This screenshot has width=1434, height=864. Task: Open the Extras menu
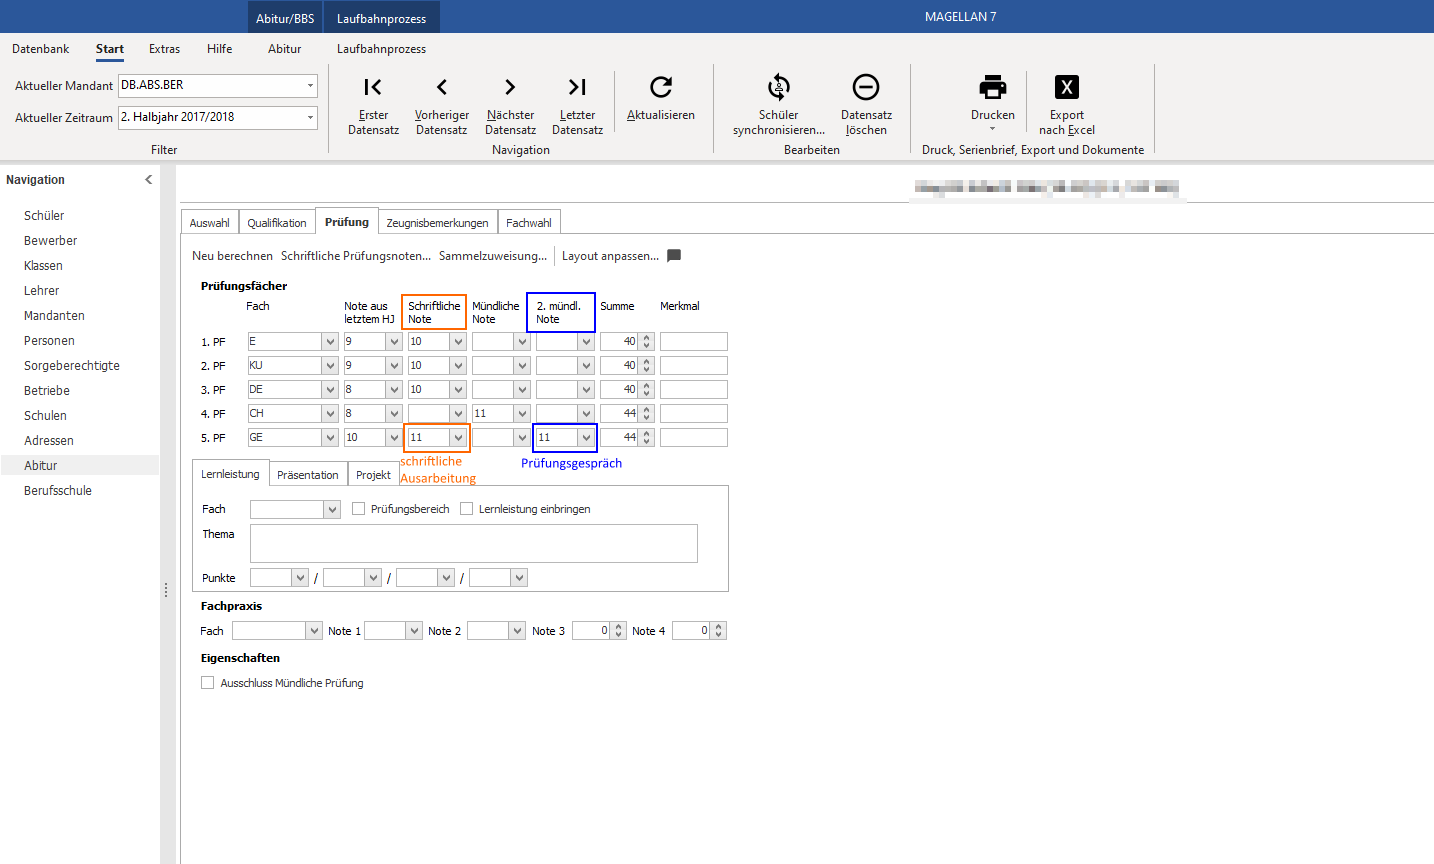point(165,49)
